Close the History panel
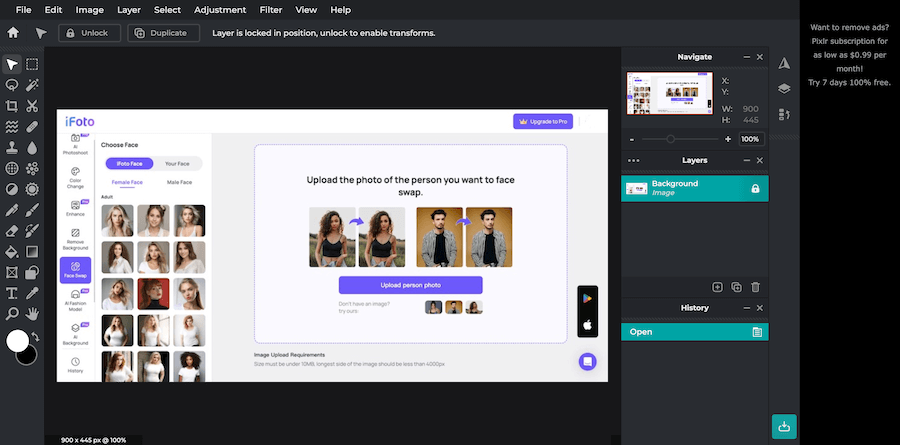 point(760,308)
